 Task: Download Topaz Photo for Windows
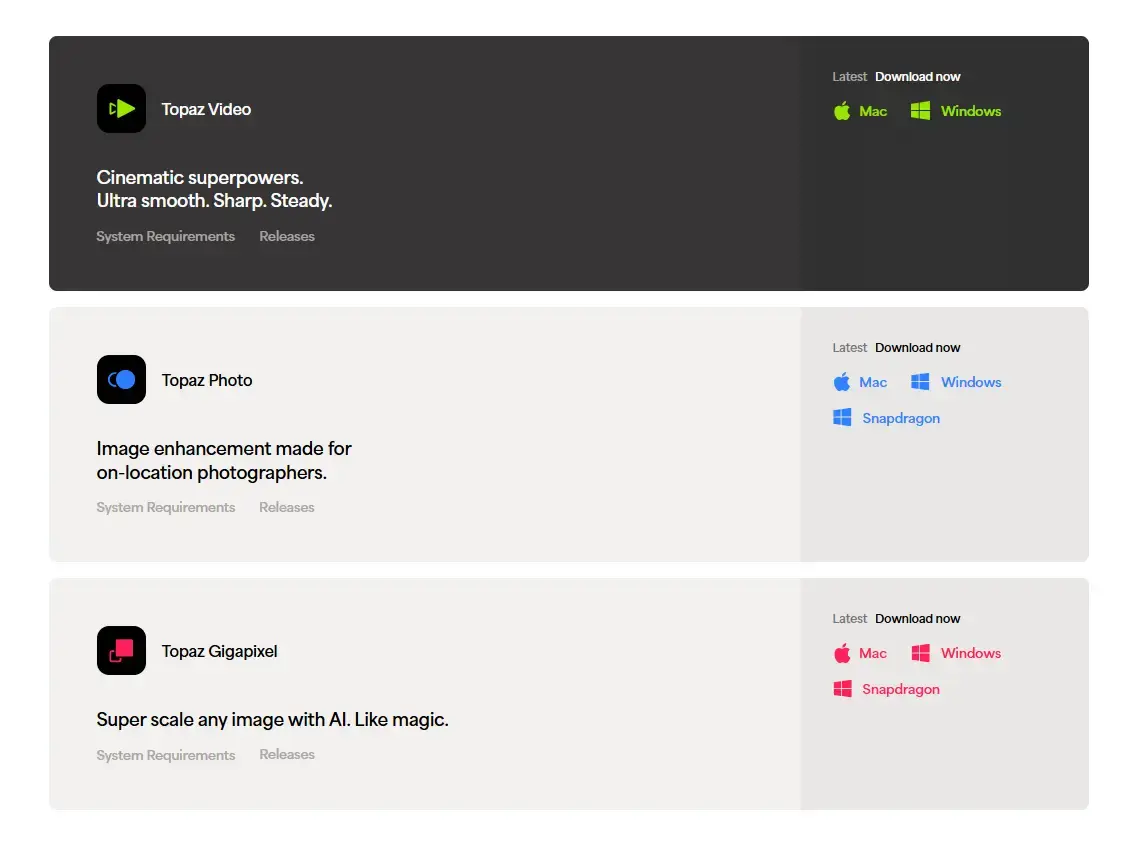point(970,382)
